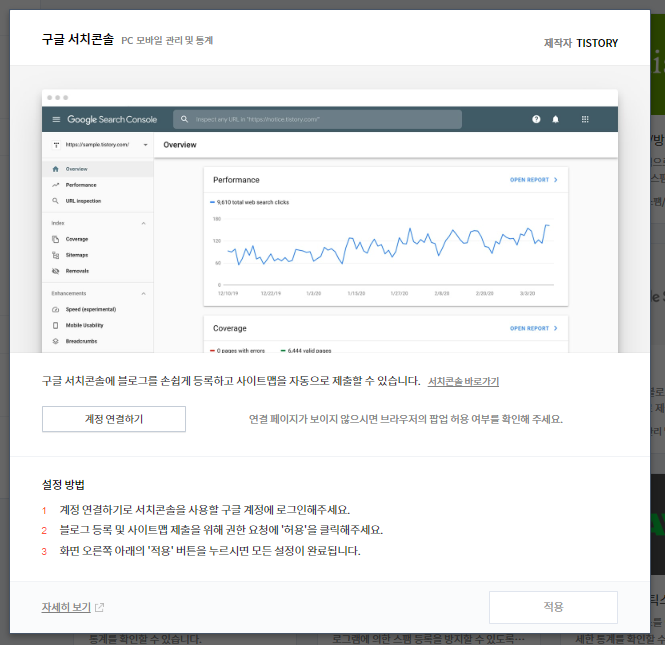Viewport: 665px width, 645px height.
Task: Click step 2 text about 권한 요청 허용
Action: pyautogui.click(x=221, y=530)
